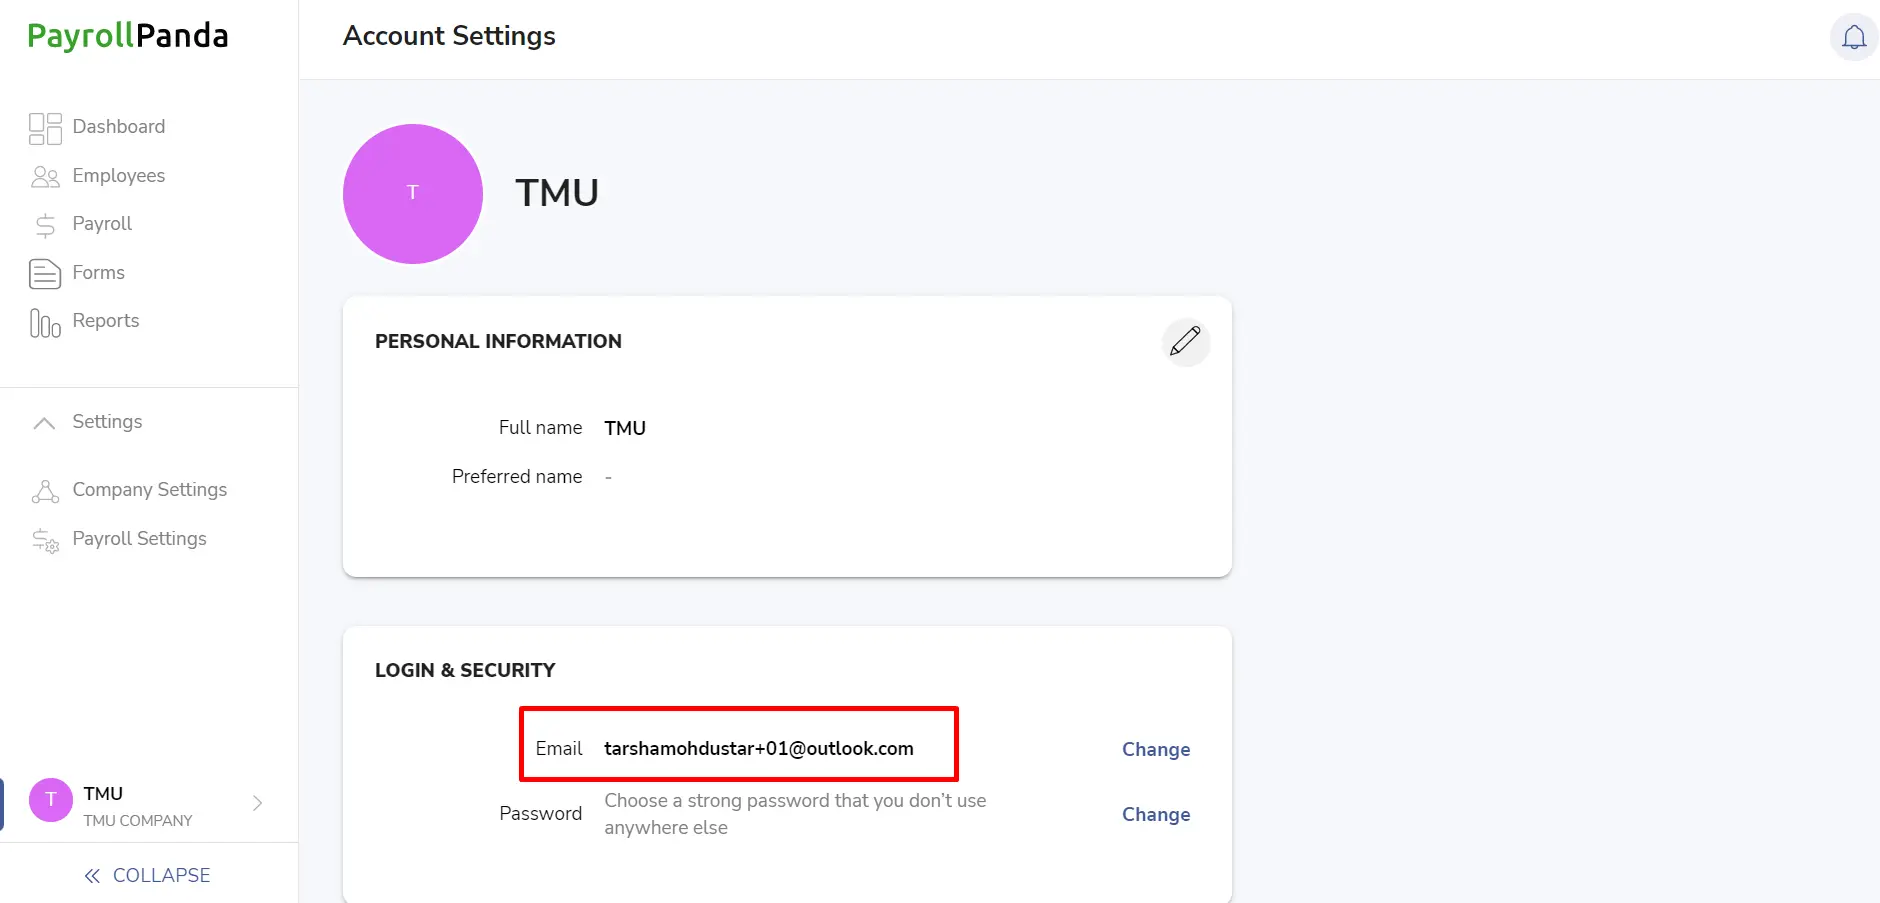This screenshot has width=1880, height=903.
Task: Edit personal information with pencil icon
Action: (x=1186, y=342)
